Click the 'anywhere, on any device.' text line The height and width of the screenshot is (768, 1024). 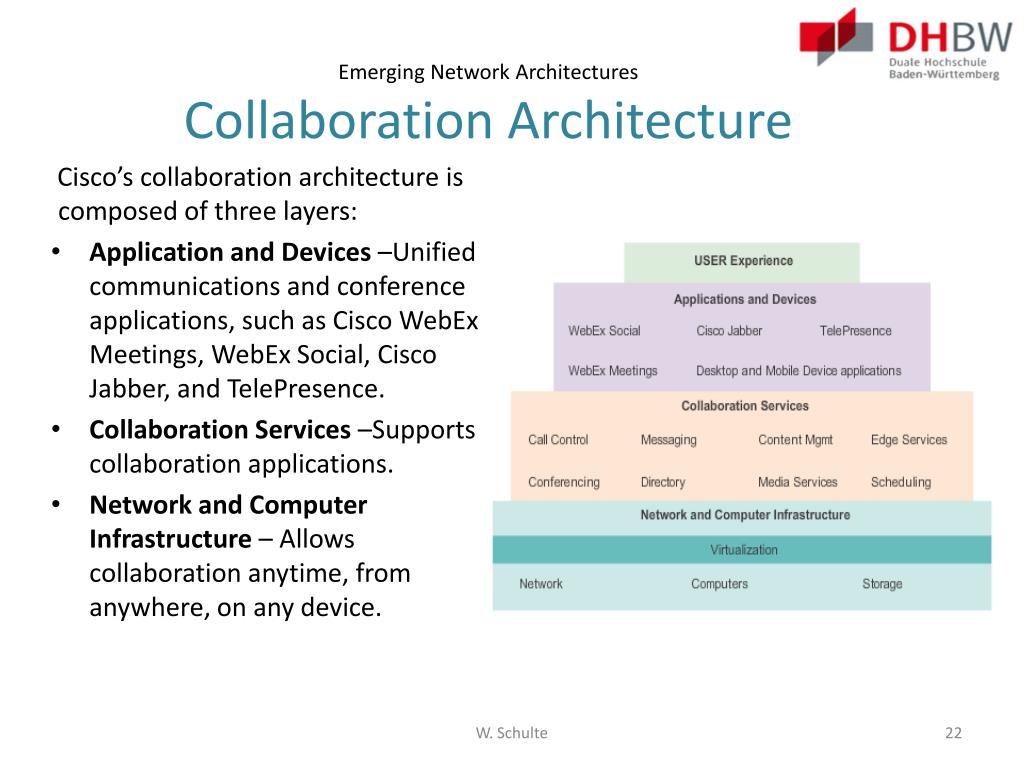235,608
